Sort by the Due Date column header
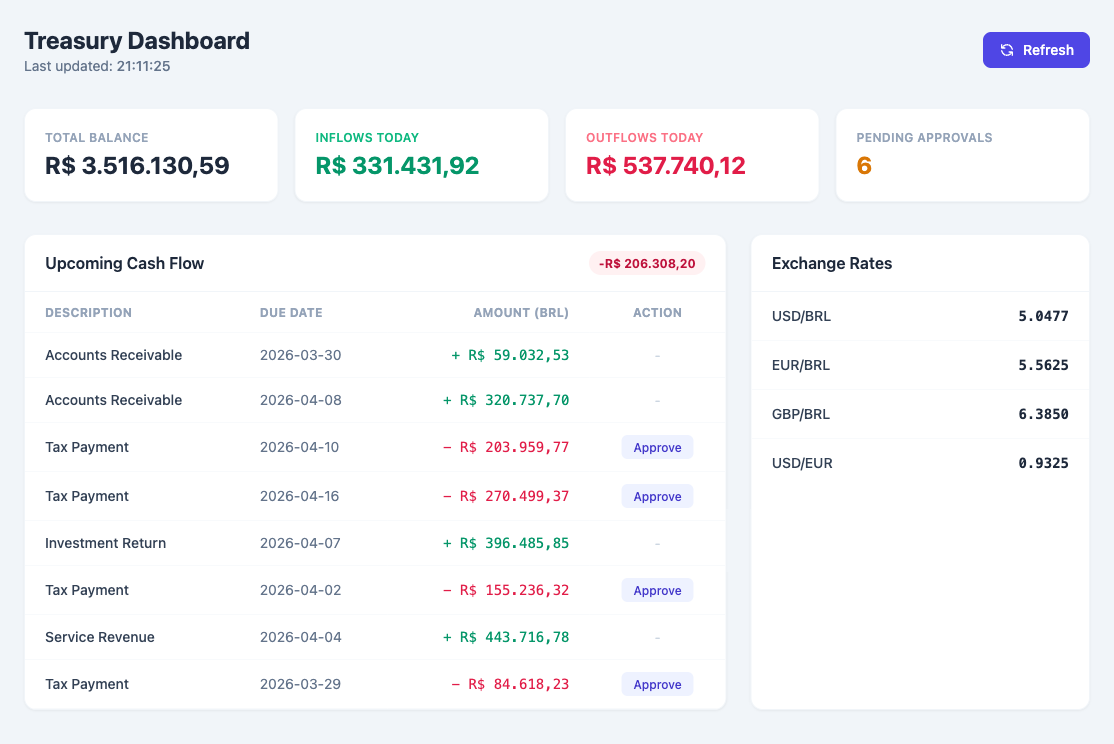Viewport: 1114px width, 744px height. 291,312
